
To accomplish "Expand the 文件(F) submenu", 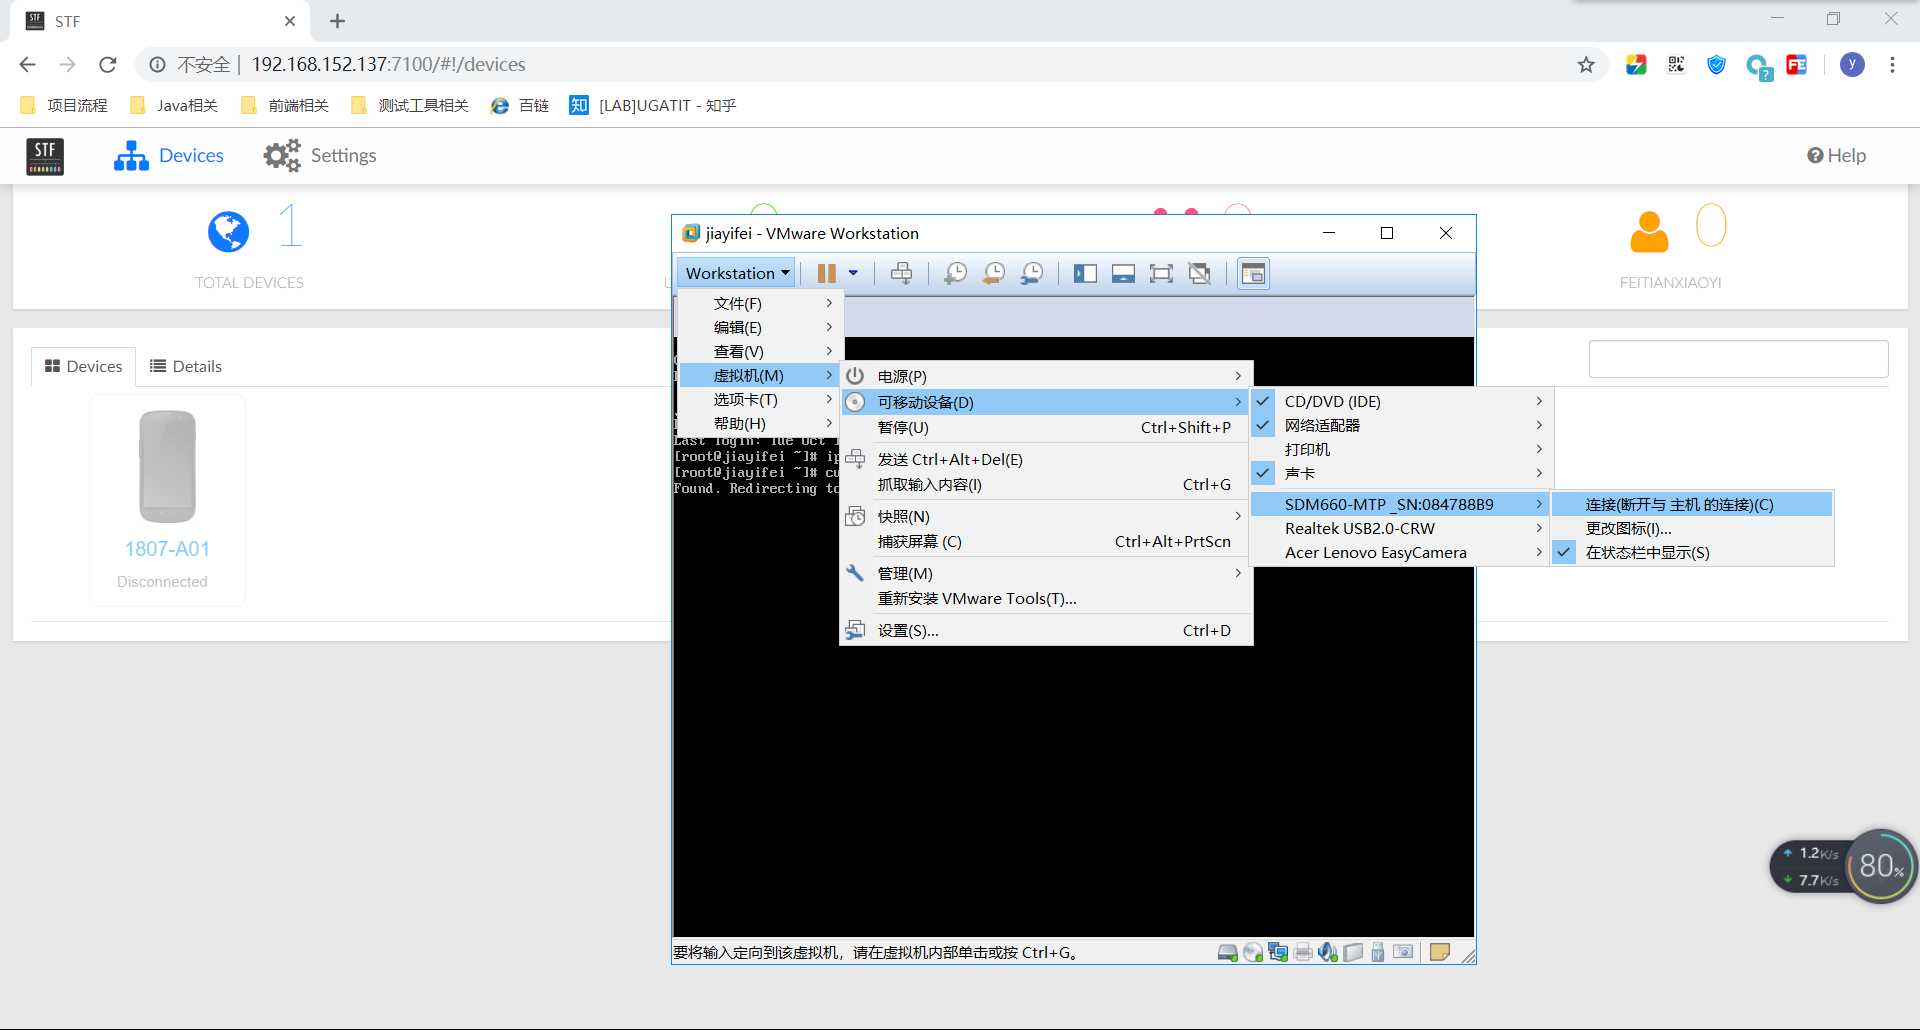I will tap(761, 303).
